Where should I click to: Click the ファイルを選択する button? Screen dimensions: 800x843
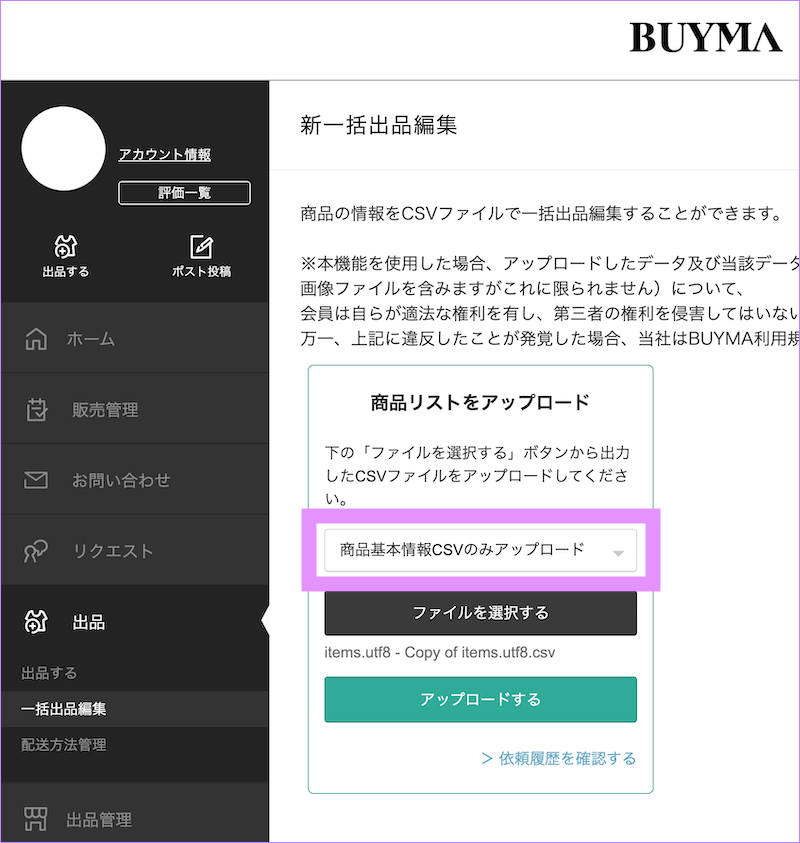(x=480, y=613)
